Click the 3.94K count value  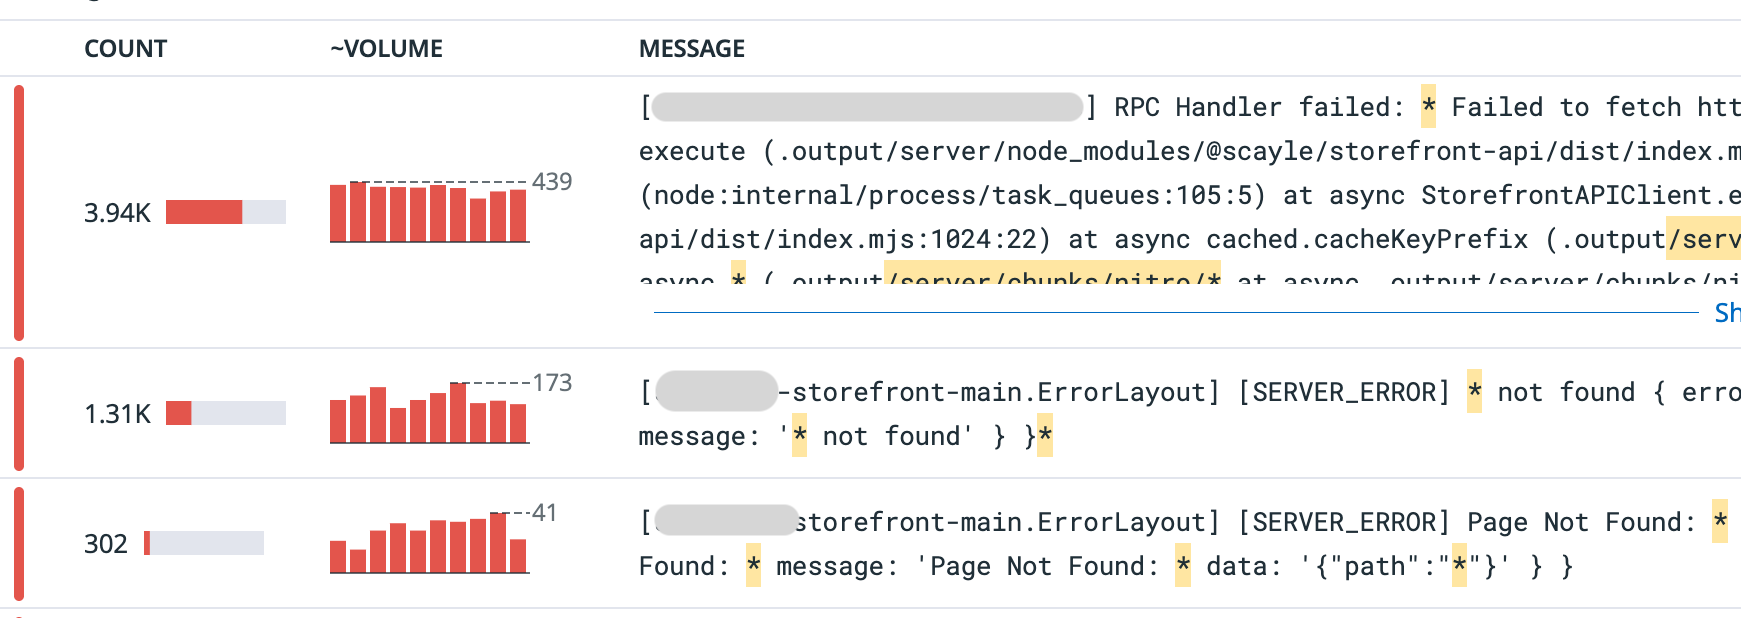click(x=117, y=213)
